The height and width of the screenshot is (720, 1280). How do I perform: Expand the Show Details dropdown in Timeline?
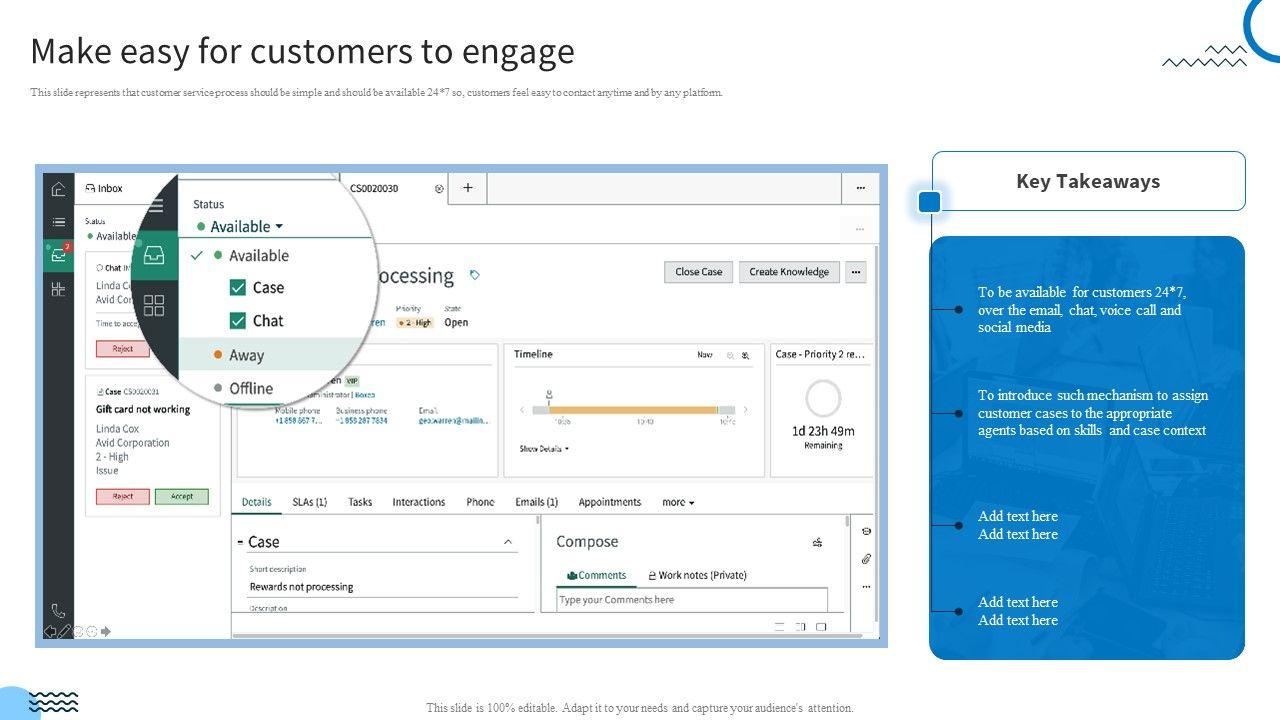click(x=544, y=449)
